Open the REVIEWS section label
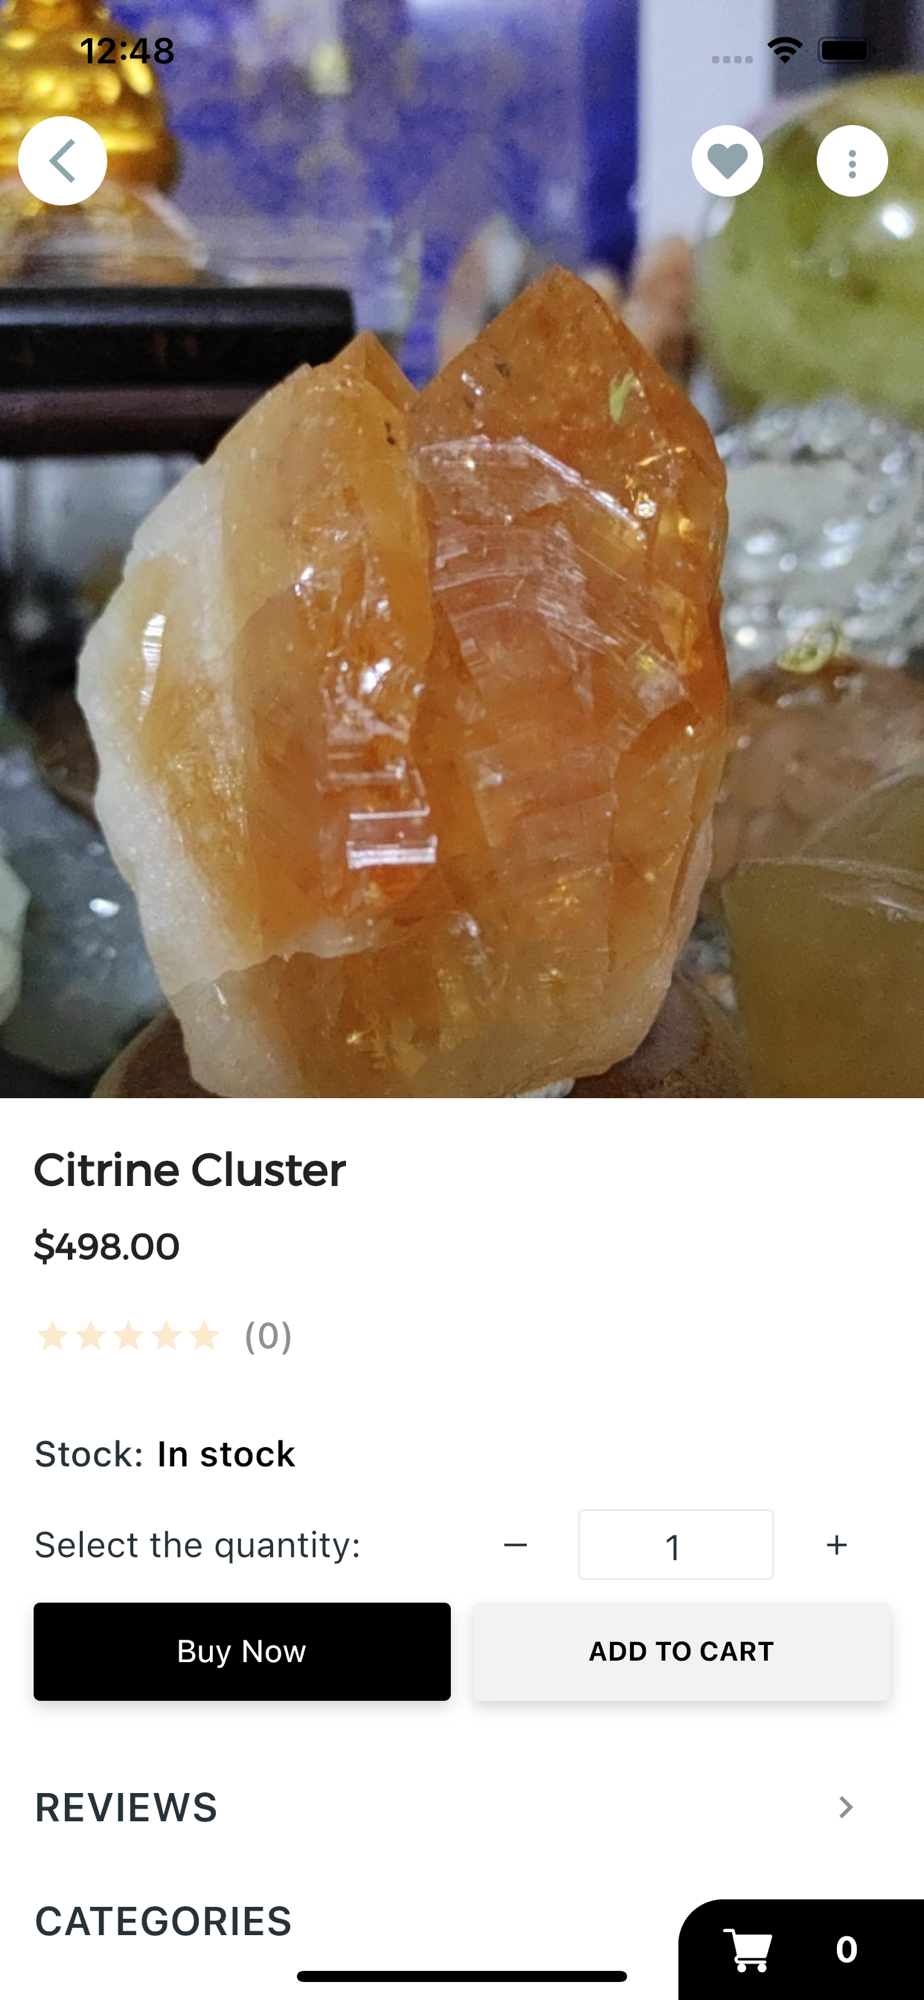This screenshot has width=924, height=2000. pyautogui.click(x=126, y=1807)
